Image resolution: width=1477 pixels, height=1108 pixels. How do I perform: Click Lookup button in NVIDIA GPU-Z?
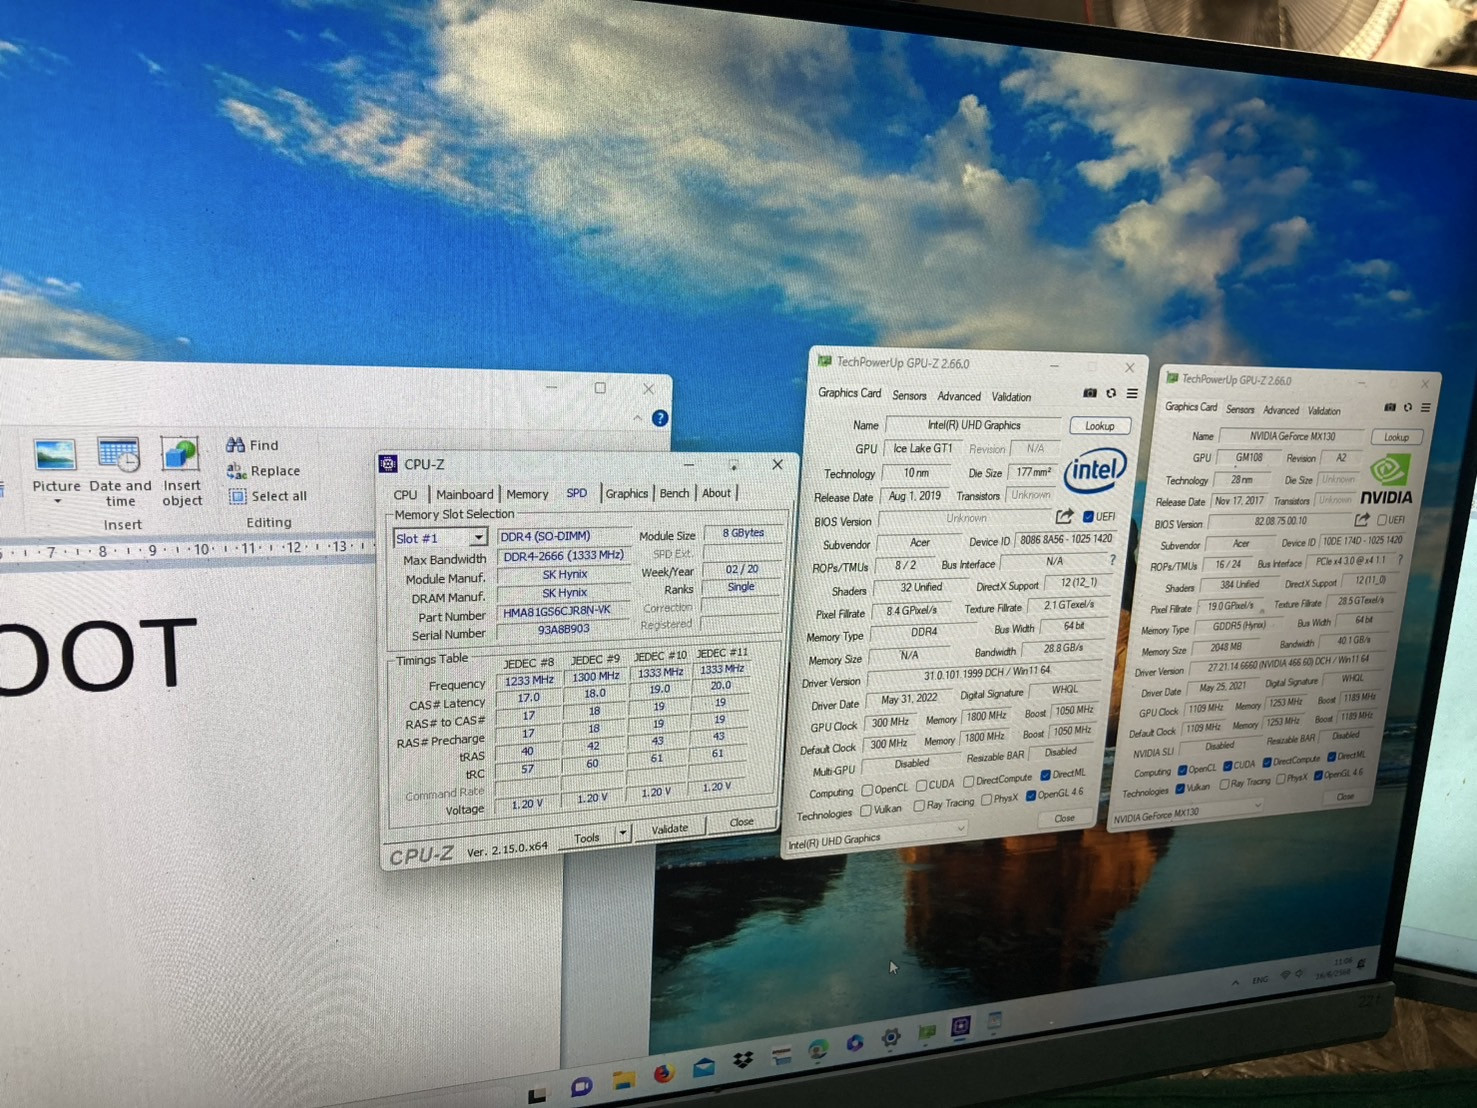(x=1396, y=437)
